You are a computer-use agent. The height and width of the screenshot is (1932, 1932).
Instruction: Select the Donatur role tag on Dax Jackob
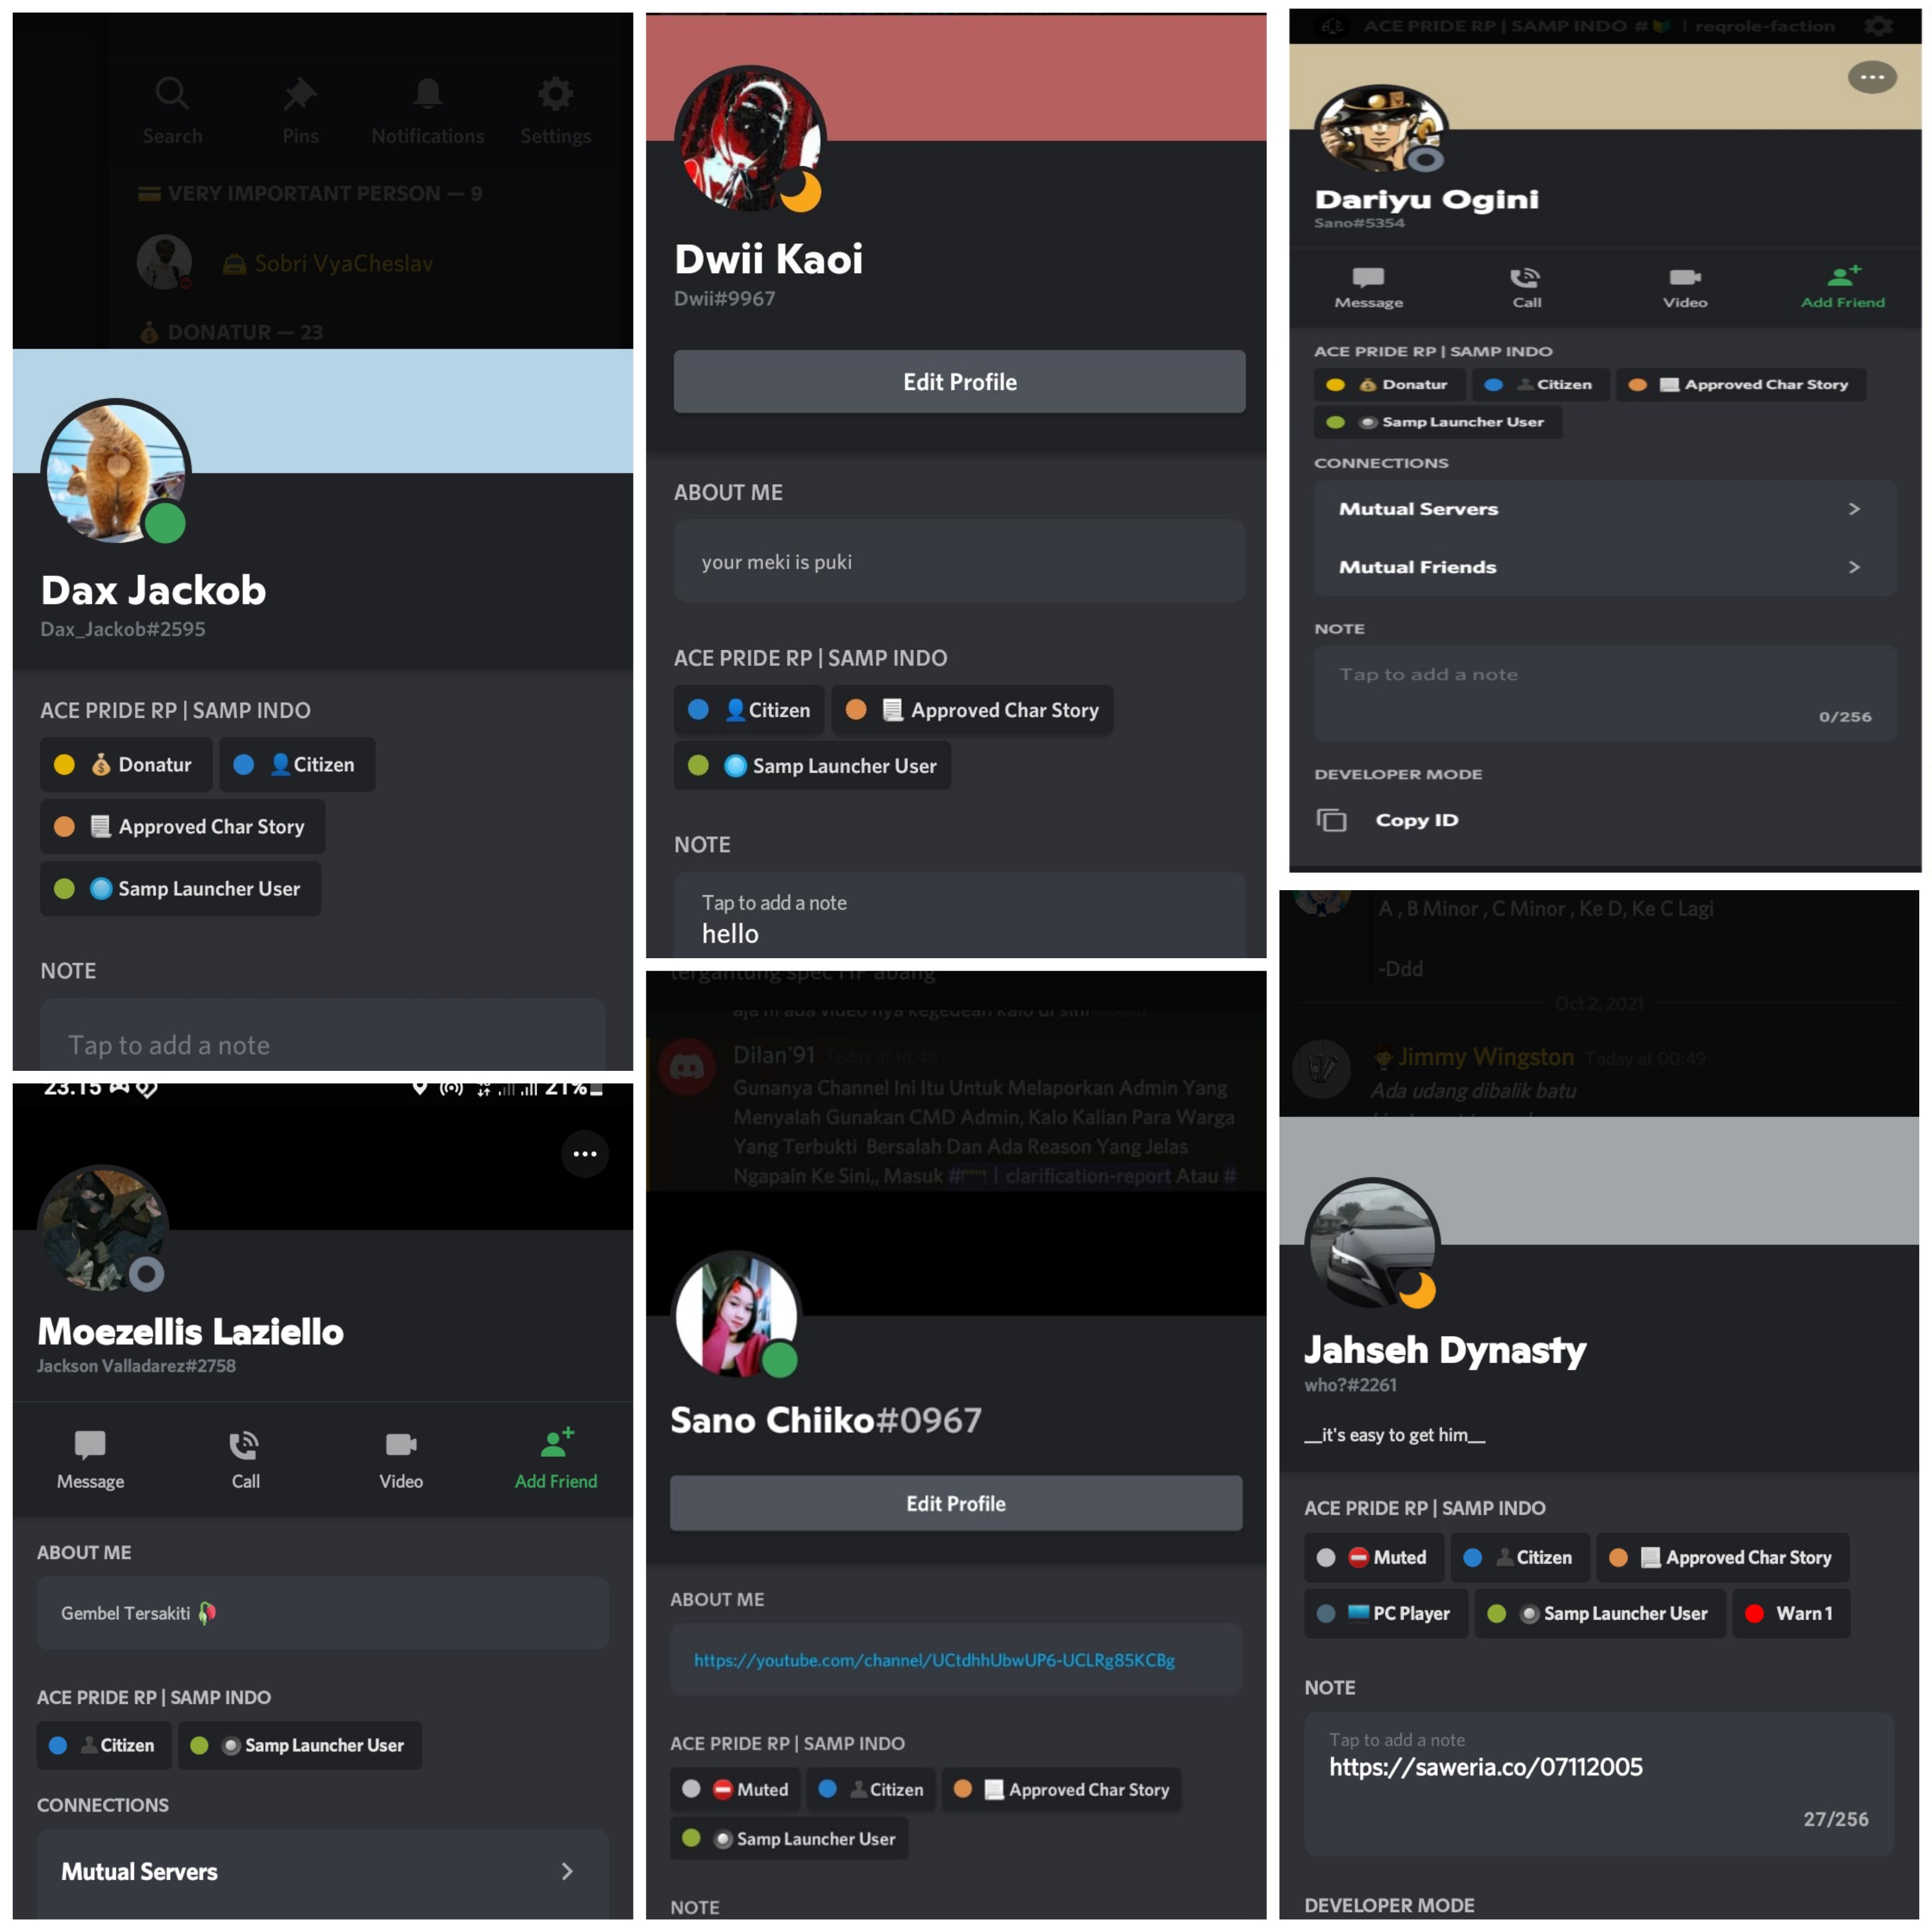click(x=126, y=765)
